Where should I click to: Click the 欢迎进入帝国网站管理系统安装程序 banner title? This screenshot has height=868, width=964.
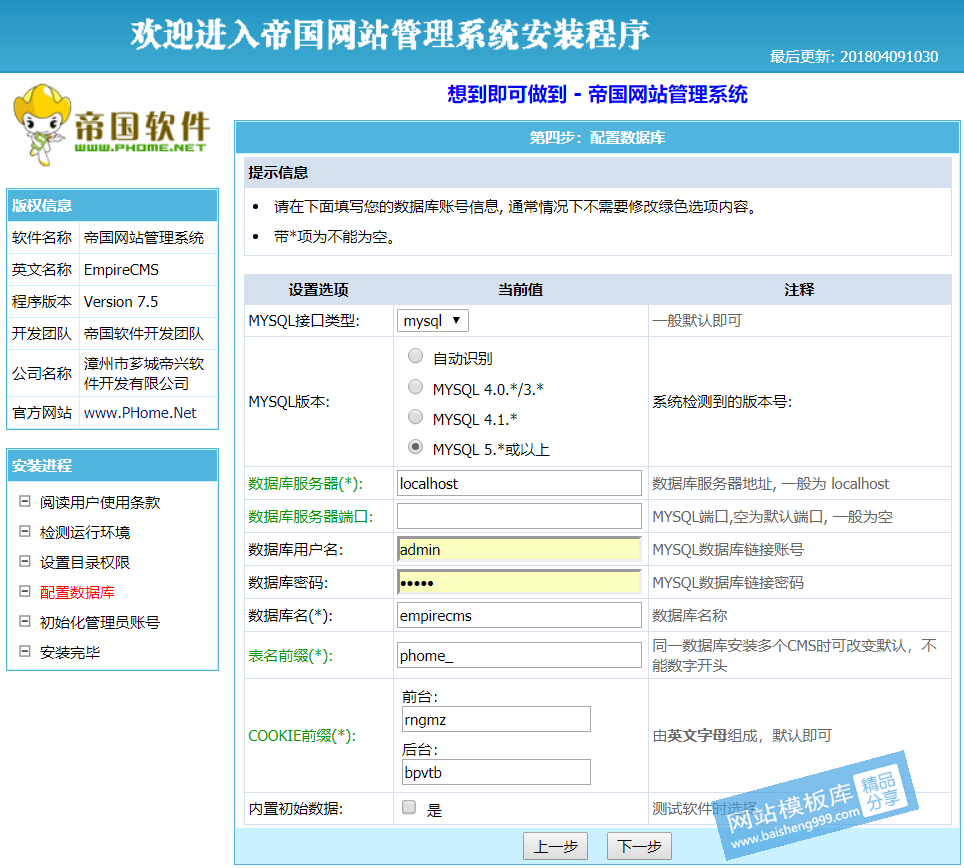390,34
